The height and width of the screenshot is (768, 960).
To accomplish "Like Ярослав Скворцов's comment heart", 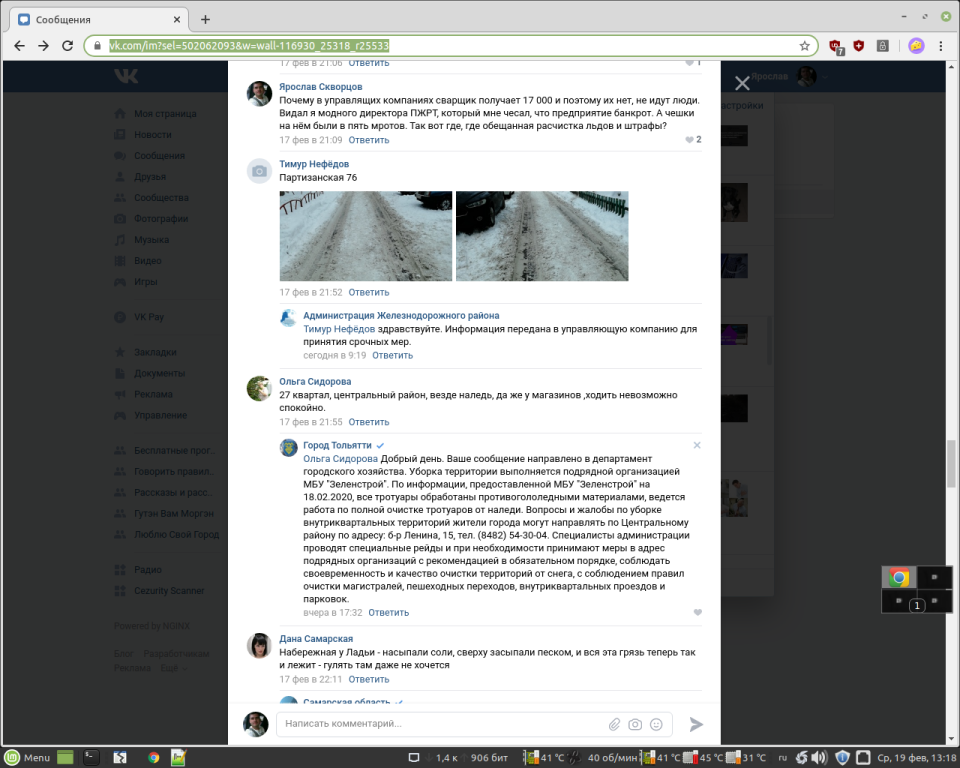I will pos(690,140).
